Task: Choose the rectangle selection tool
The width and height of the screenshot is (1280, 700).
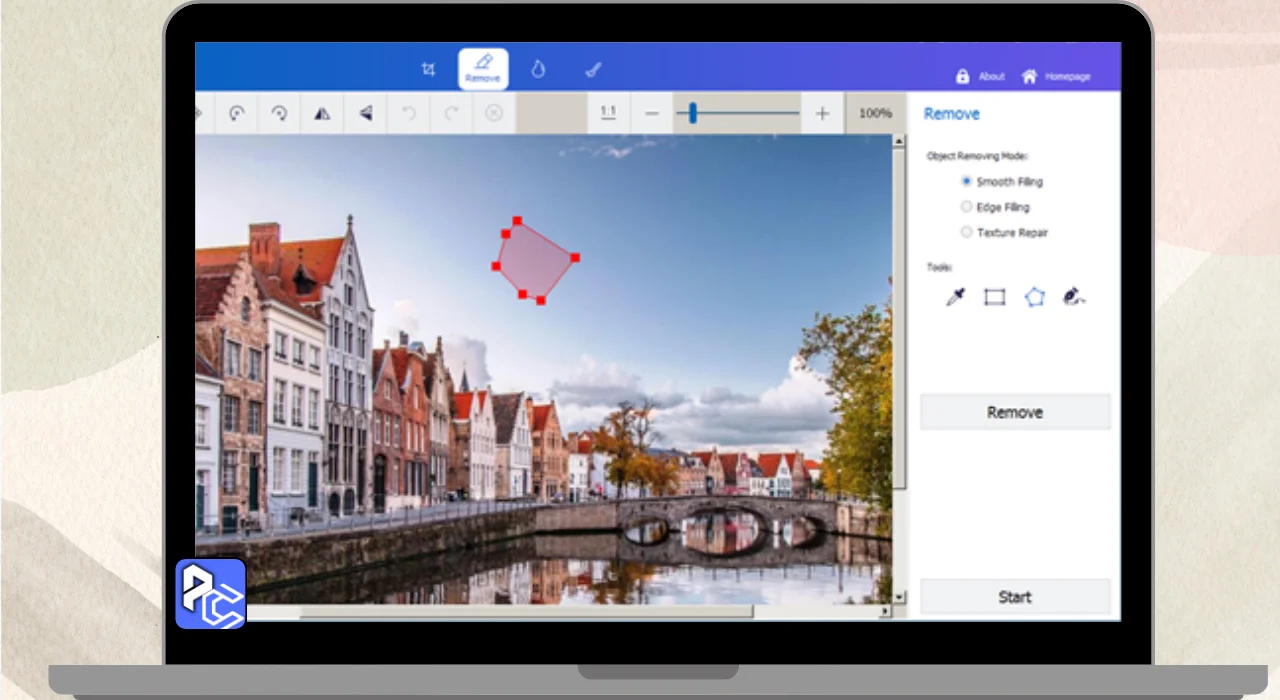Action: pos(994,297)
